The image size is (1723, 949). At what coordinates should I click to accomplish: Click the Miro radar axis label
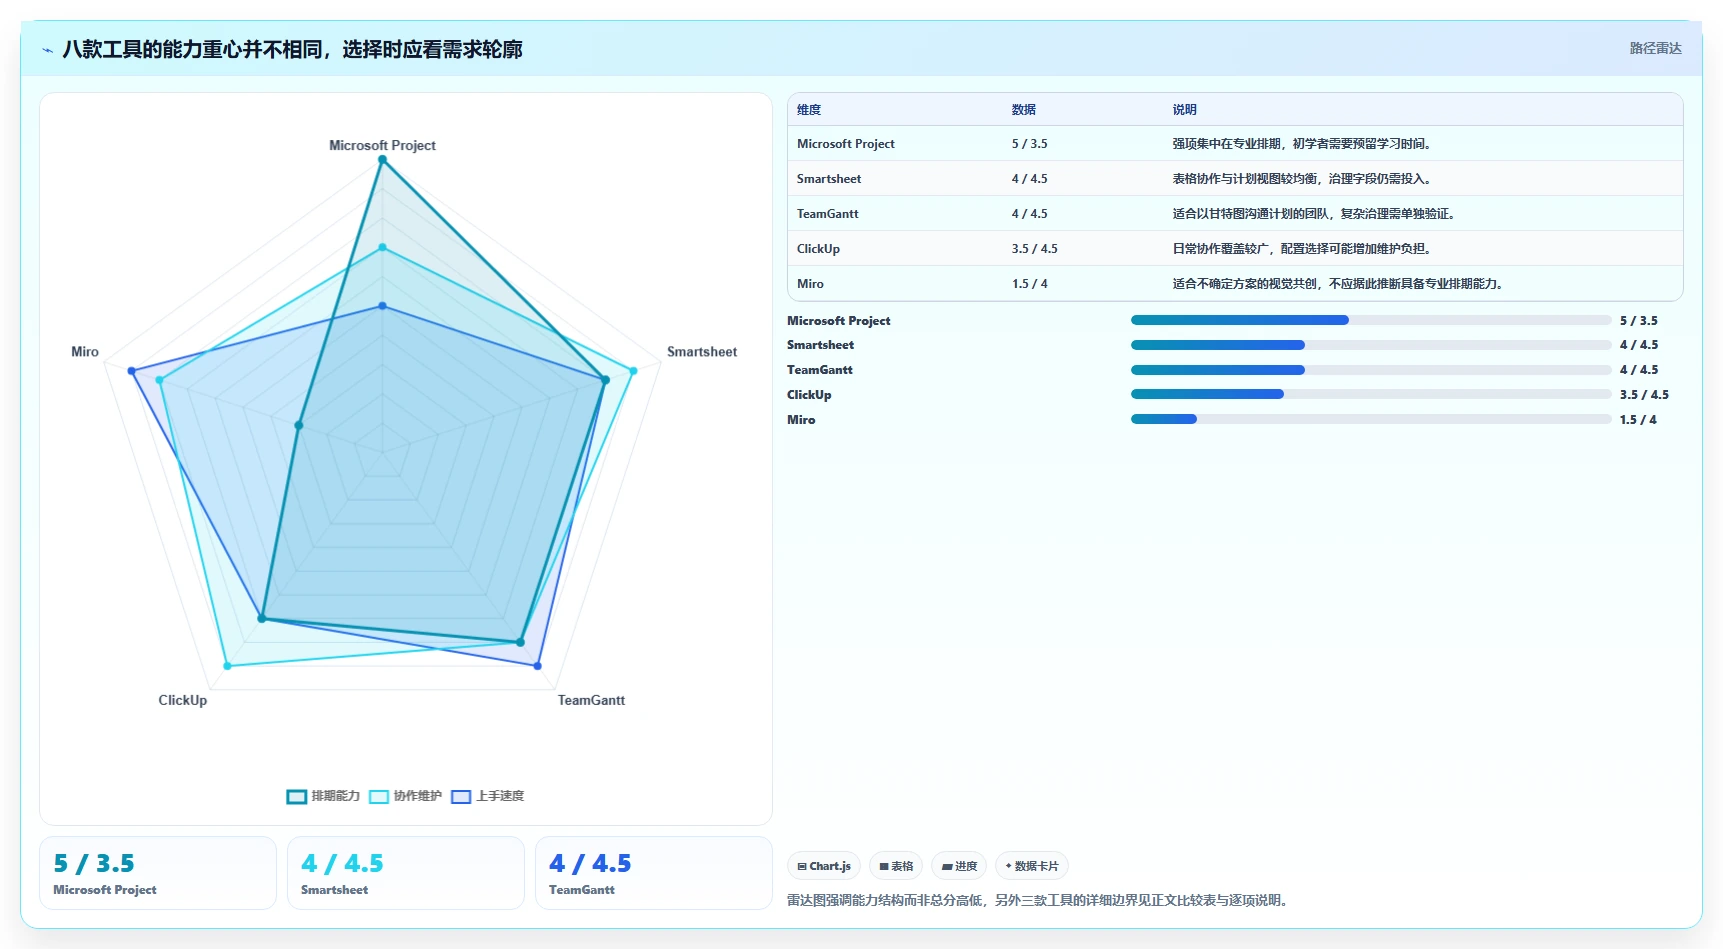pos(85,352)
